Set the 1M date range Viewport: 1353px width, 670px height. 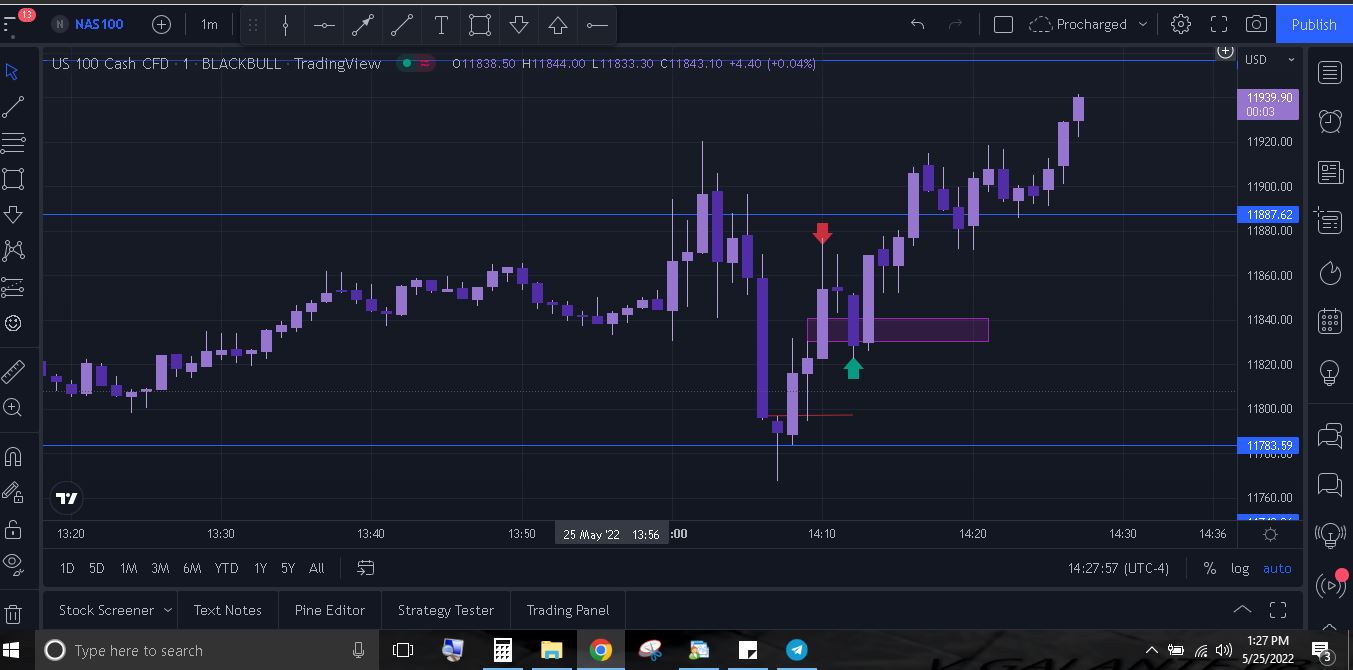tap(128, 568)
